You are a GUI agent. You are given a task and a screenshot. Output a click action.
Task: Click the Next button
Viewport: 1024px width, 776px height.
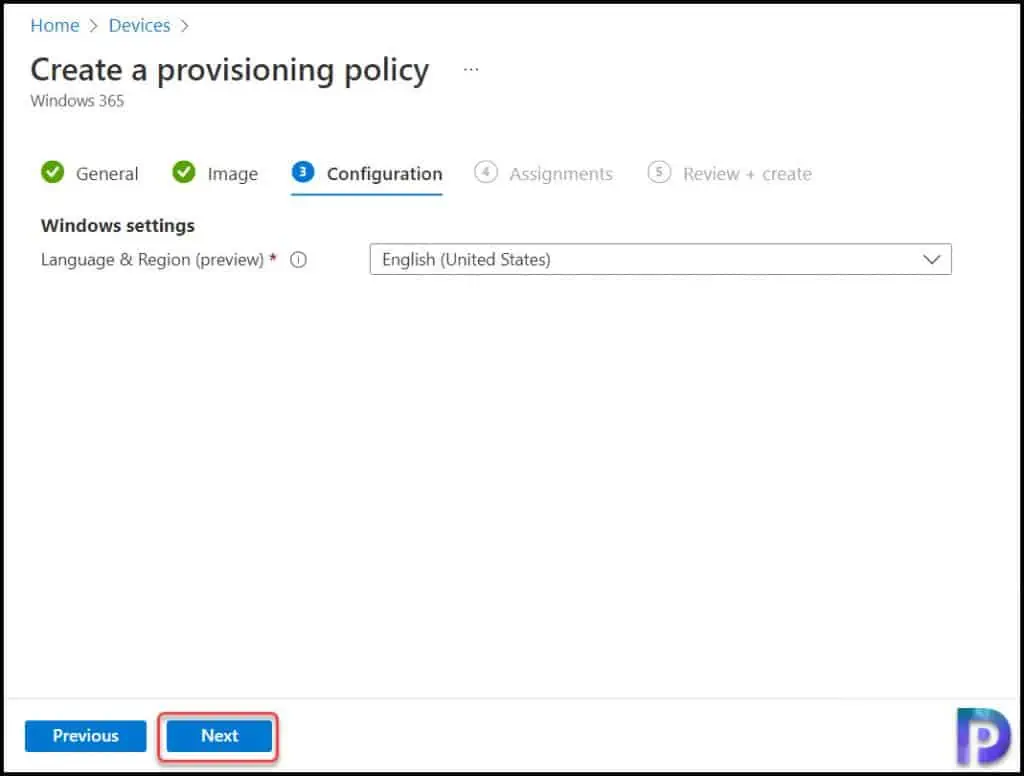[219, 736]
